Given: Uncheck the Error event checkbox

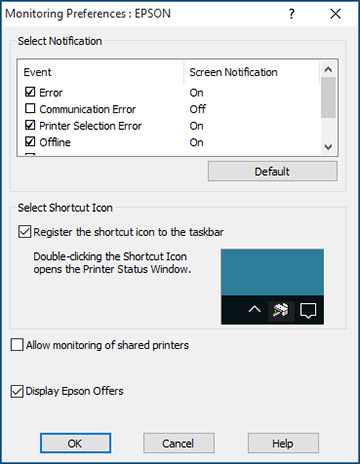Looking at the screenshot, I should (30, 92).
